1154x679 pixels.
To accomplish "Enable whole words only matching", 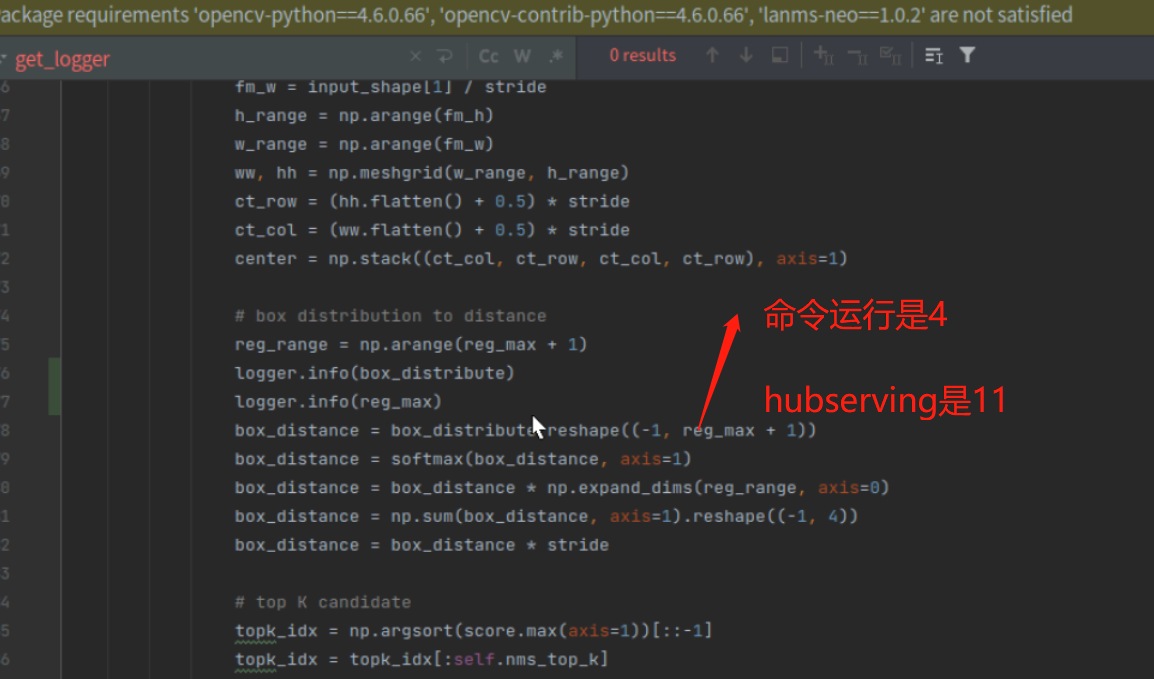I will (522, 55).
